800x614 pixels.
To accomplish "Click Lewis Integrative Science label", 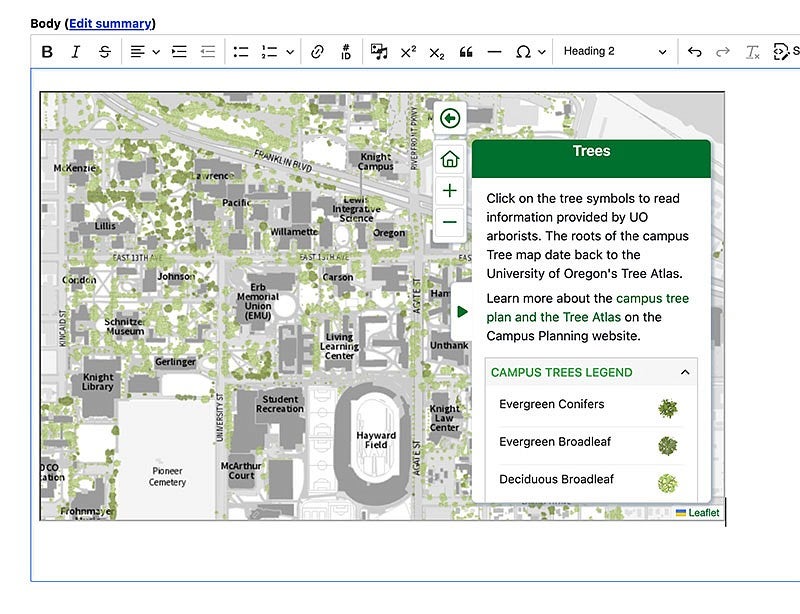I will (356, 209).
